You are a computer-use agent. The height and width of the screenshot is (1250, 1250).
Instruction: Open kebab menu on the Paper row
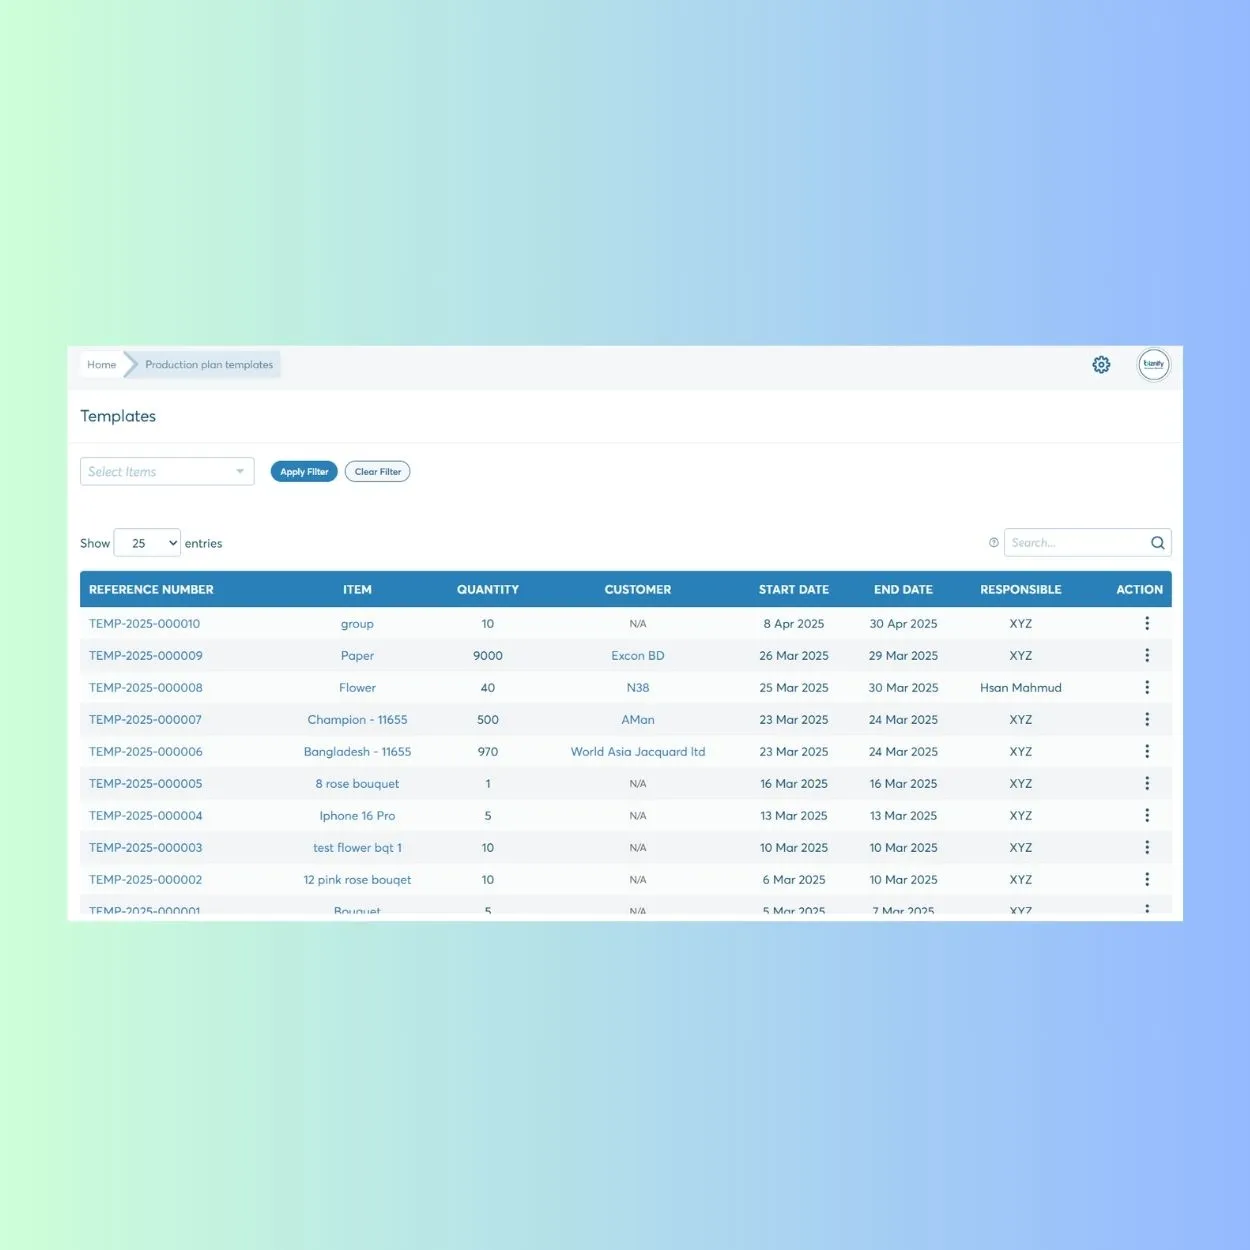1147,655
